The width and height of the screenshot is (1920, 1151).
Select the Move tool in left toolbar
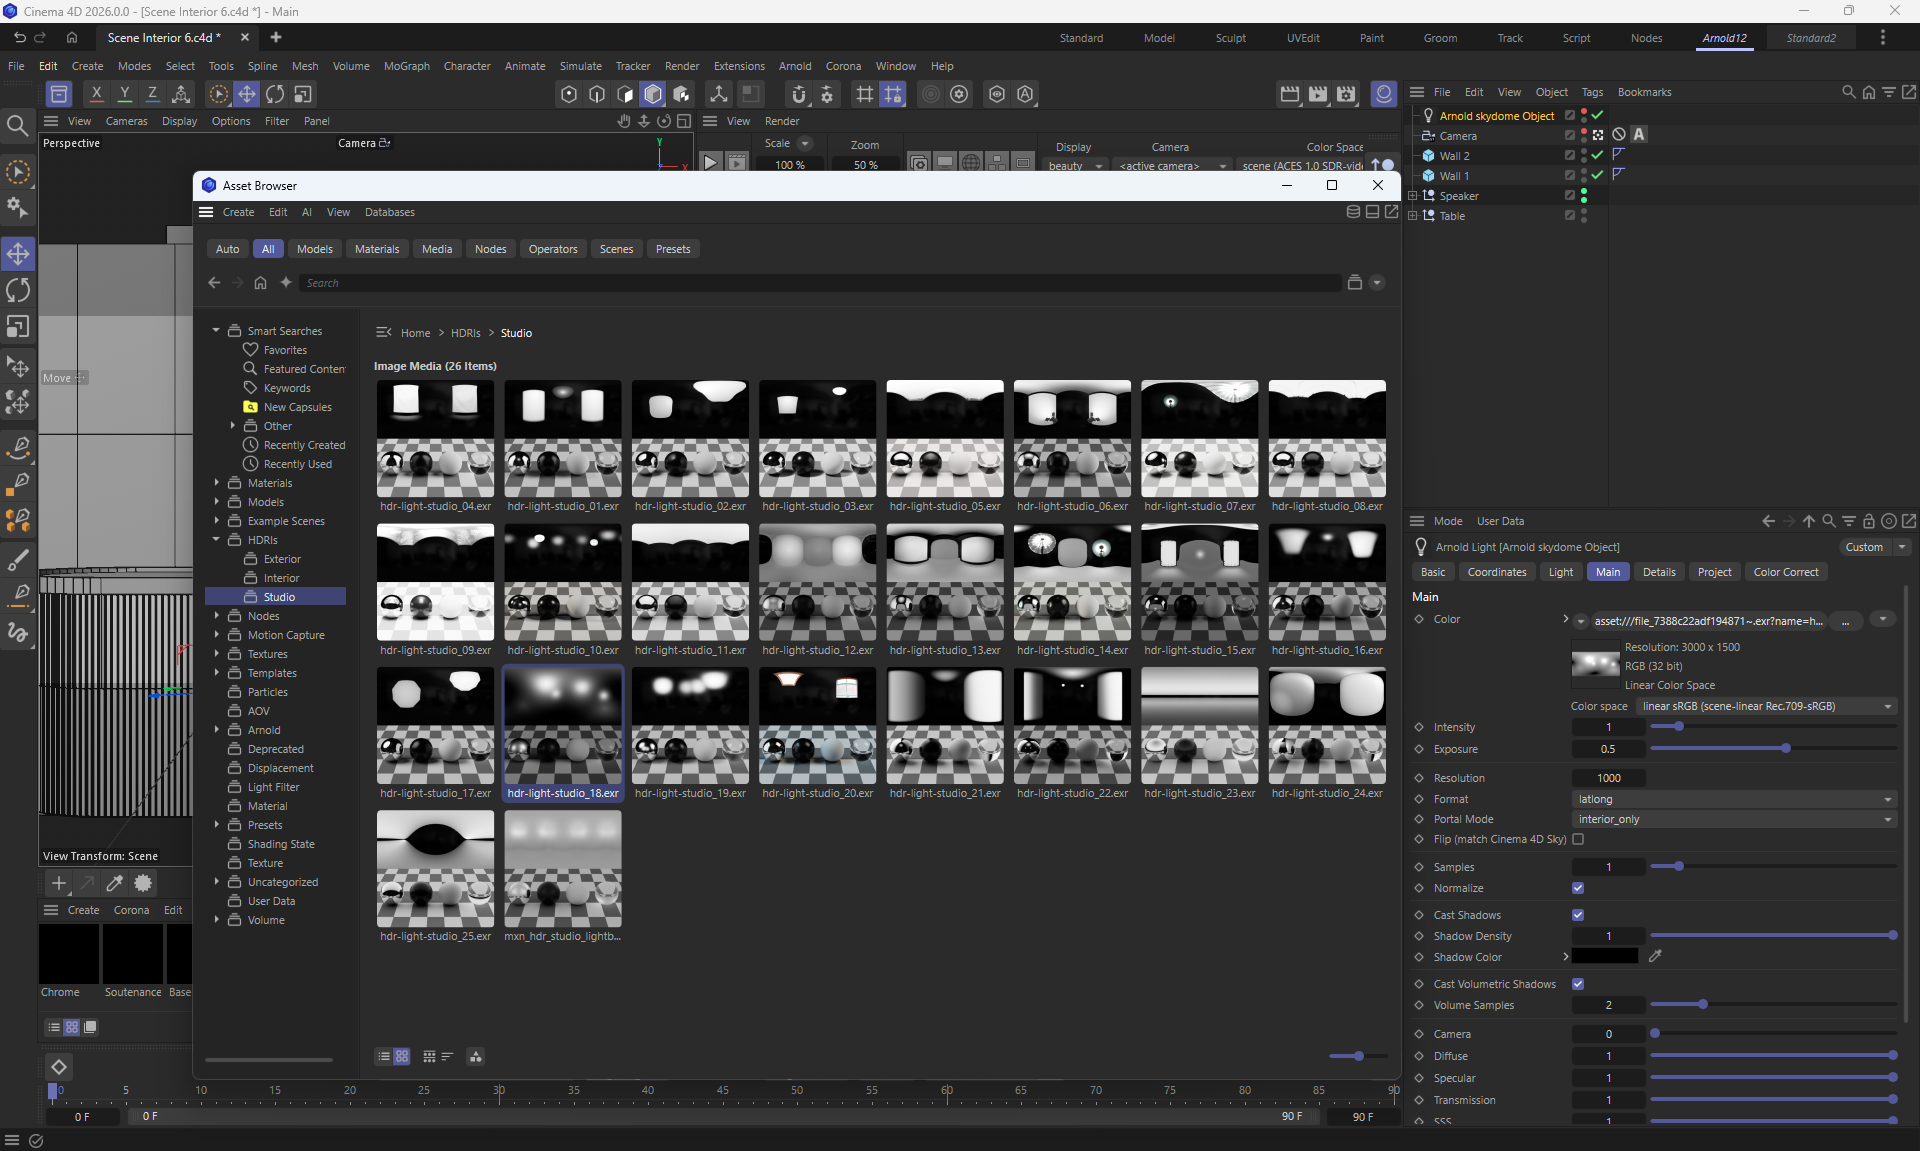pos(18,254)
